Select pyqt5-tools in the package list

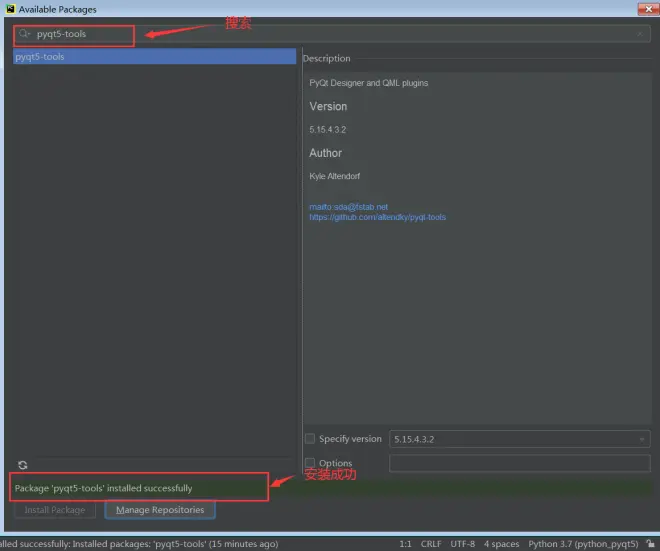(x=154, y=56)
